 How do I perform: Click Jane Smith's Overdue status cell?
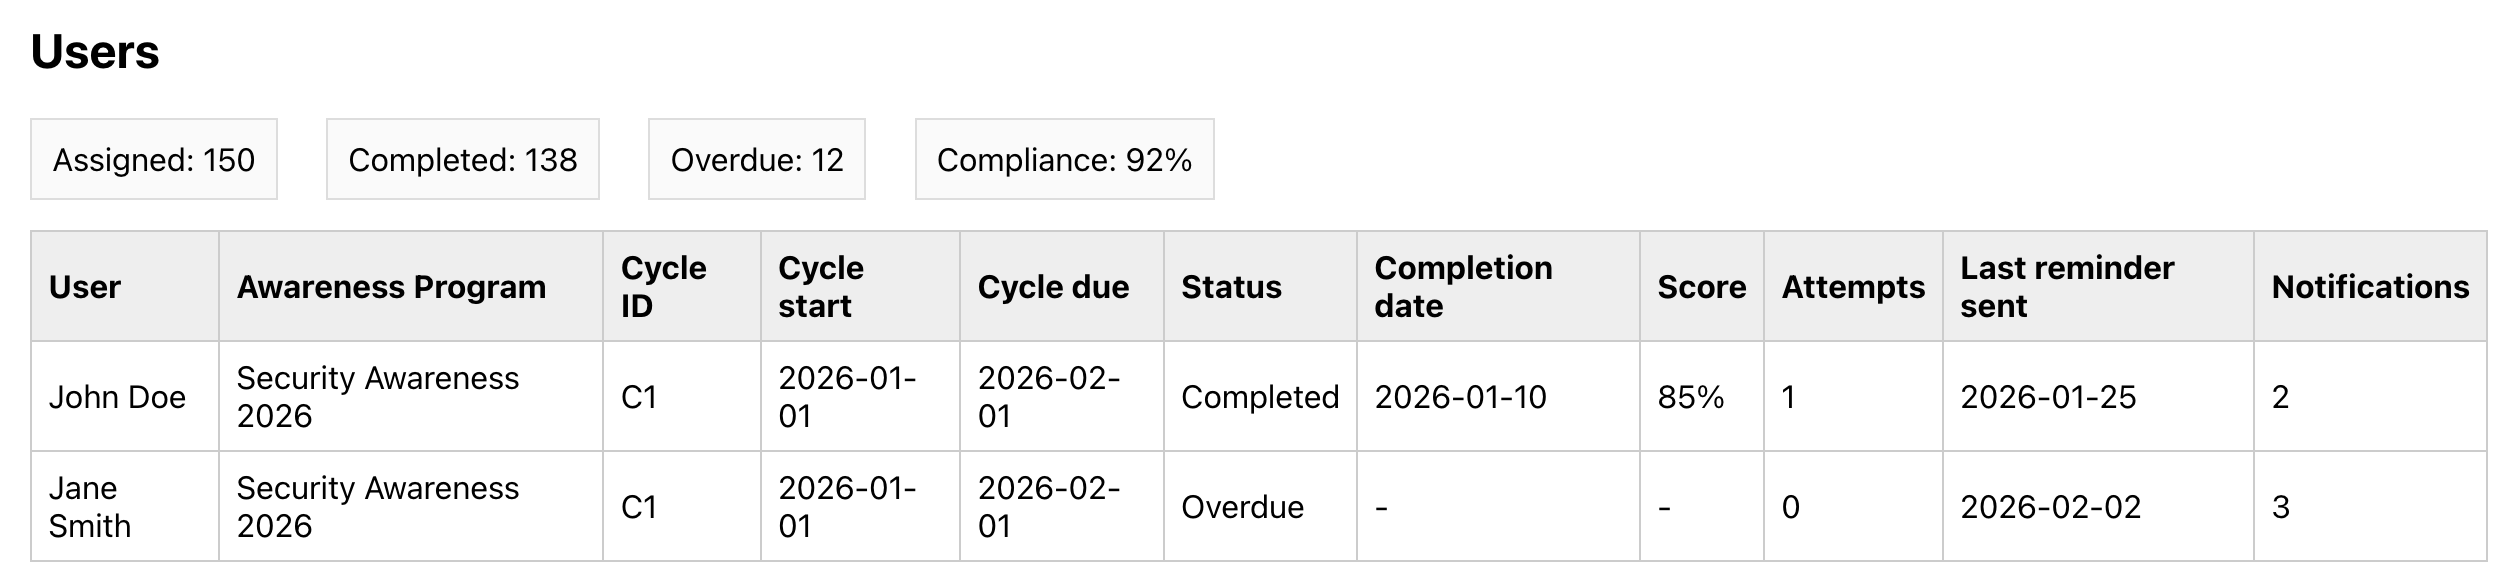(1242, 507)
